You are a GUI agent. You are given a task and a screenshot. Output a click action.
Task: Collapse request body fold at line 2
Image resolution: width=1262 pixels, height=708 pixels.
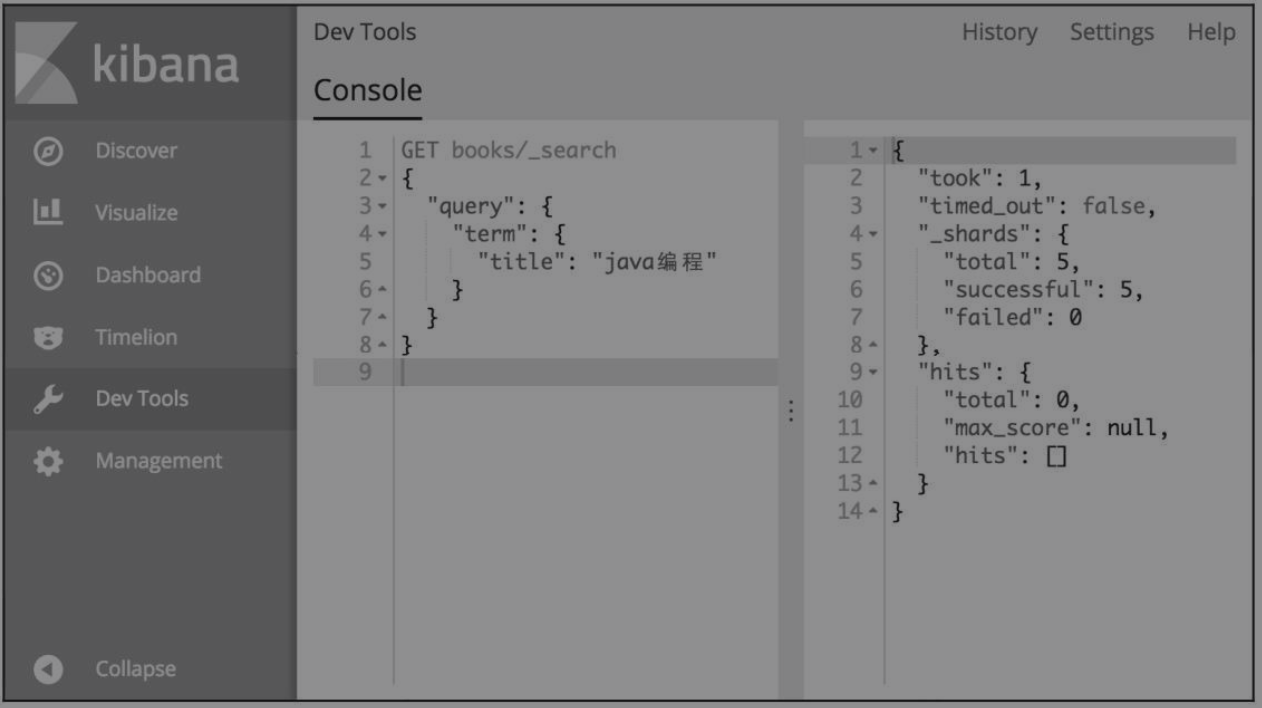380,179
